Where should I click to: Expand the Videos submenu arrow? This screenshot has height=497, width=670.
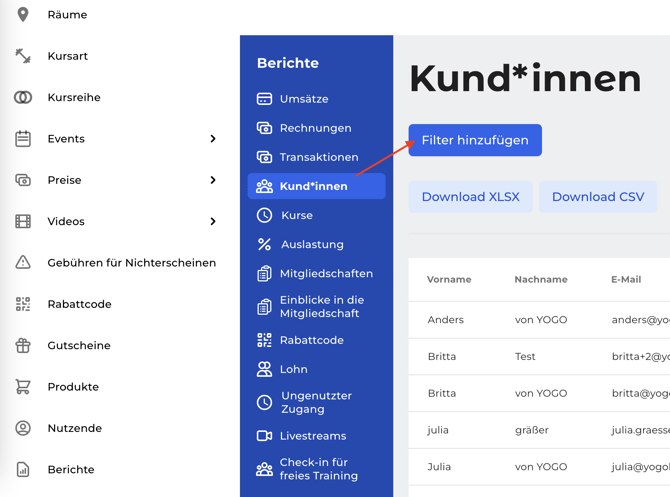point(213,222)
